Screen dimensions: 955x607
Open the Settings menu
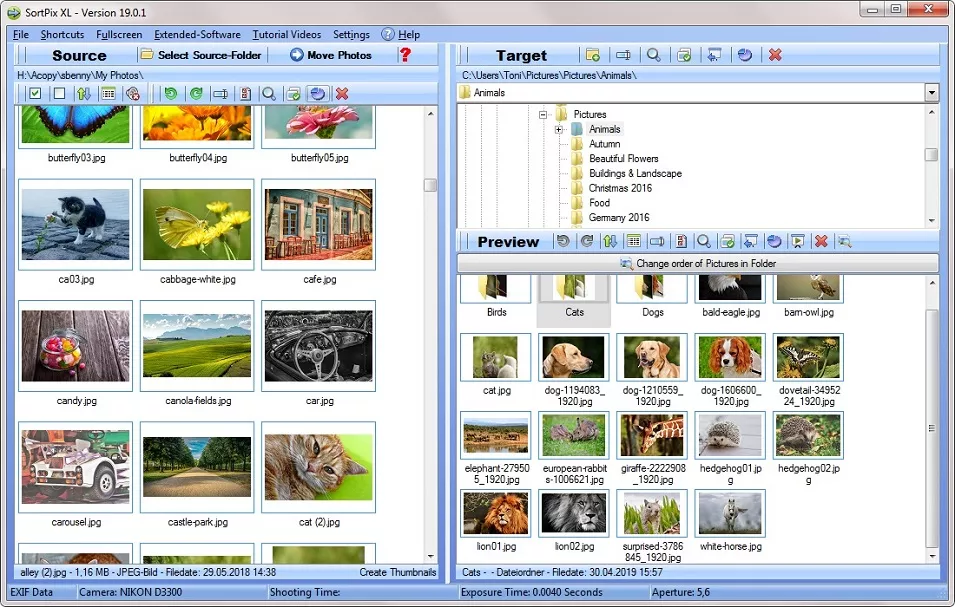(351, 34)
